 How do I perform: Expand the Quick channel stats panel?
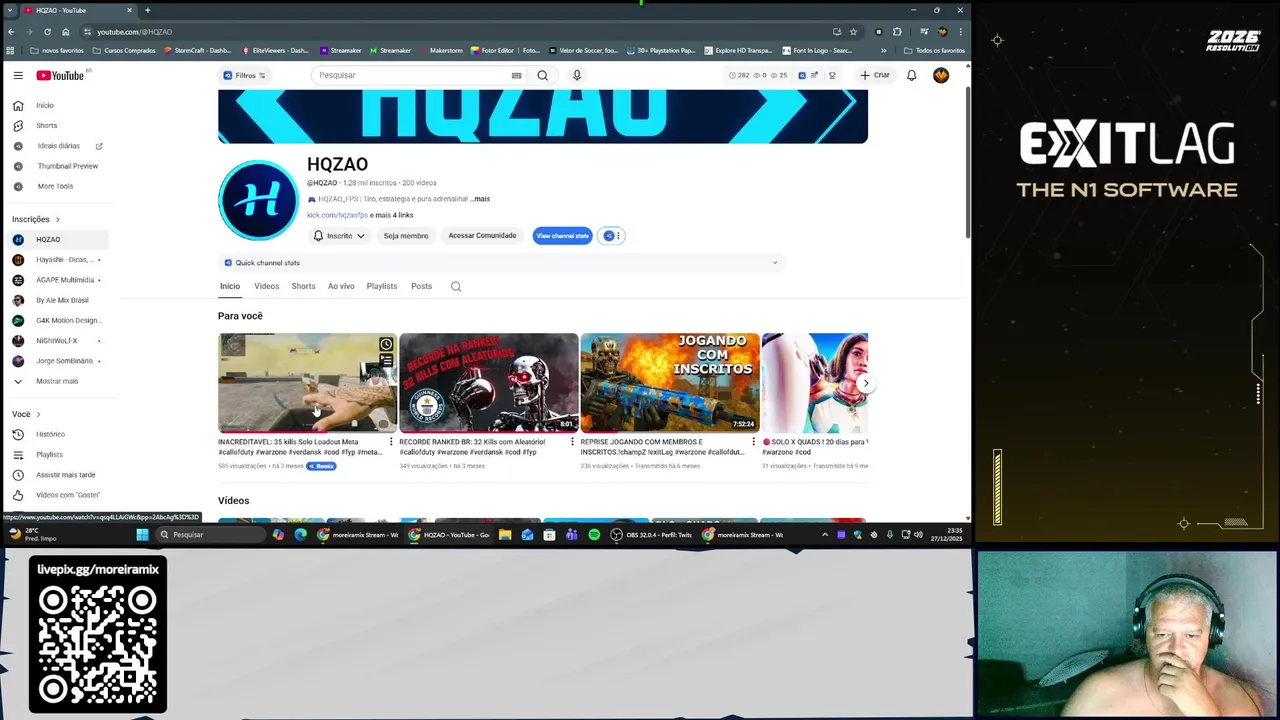(500, 263)
